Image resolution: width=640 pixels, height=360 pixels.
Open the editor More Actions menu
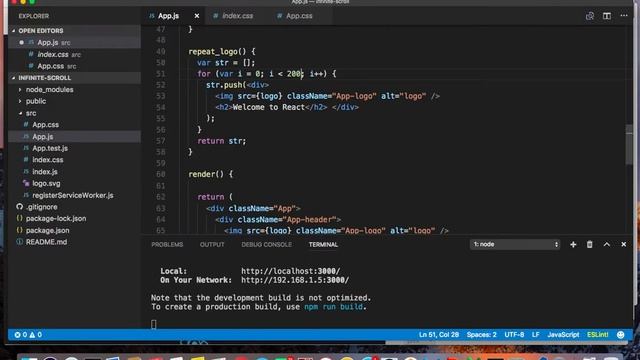tap(624, 16)
